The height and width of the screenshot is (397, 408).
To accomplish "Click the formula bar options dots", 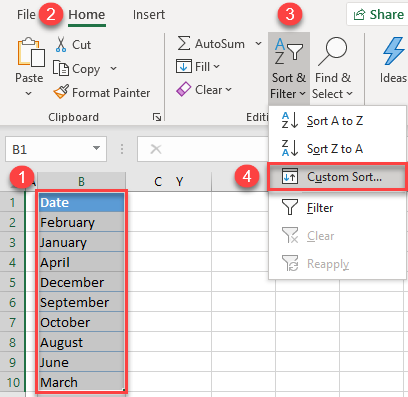I will 122,149.
